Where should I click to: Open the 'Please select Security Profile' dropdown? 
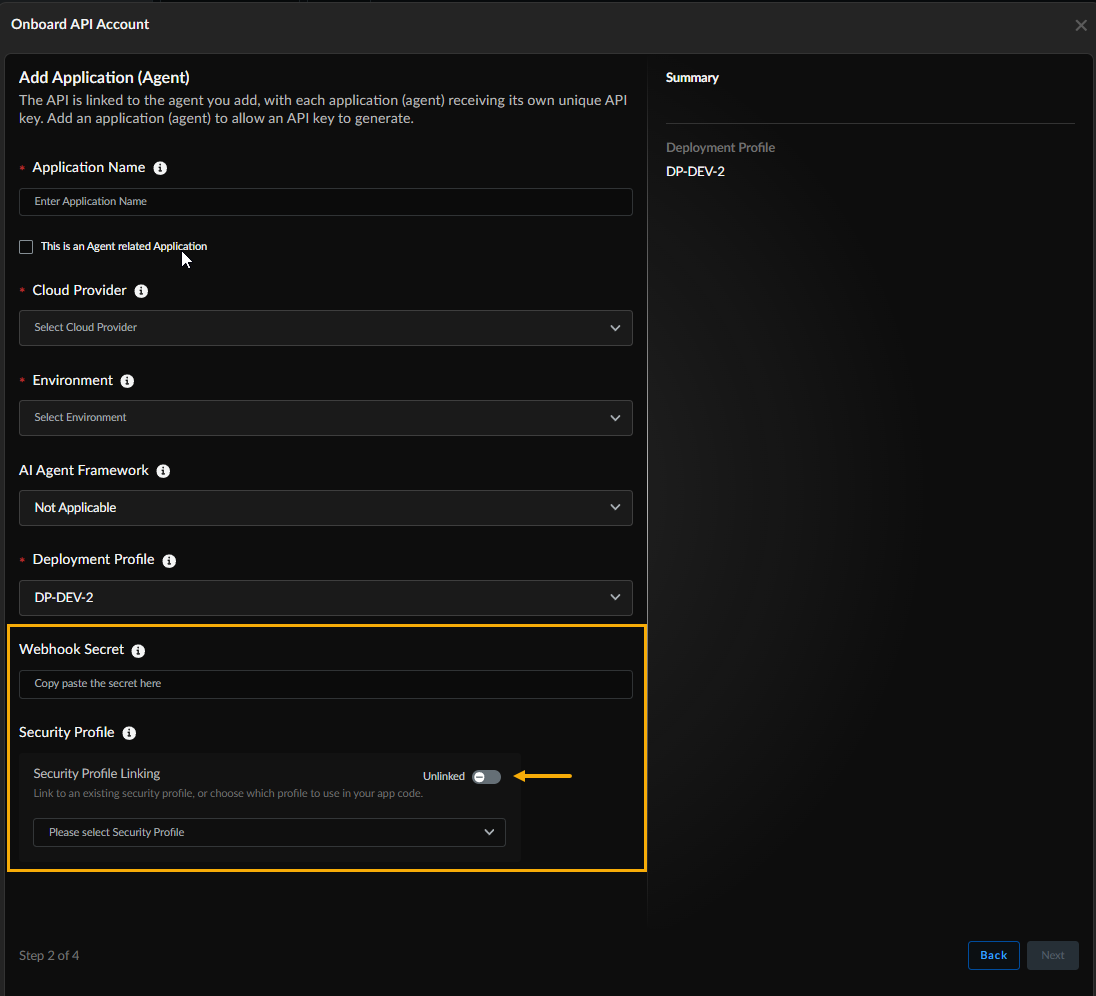269,832
